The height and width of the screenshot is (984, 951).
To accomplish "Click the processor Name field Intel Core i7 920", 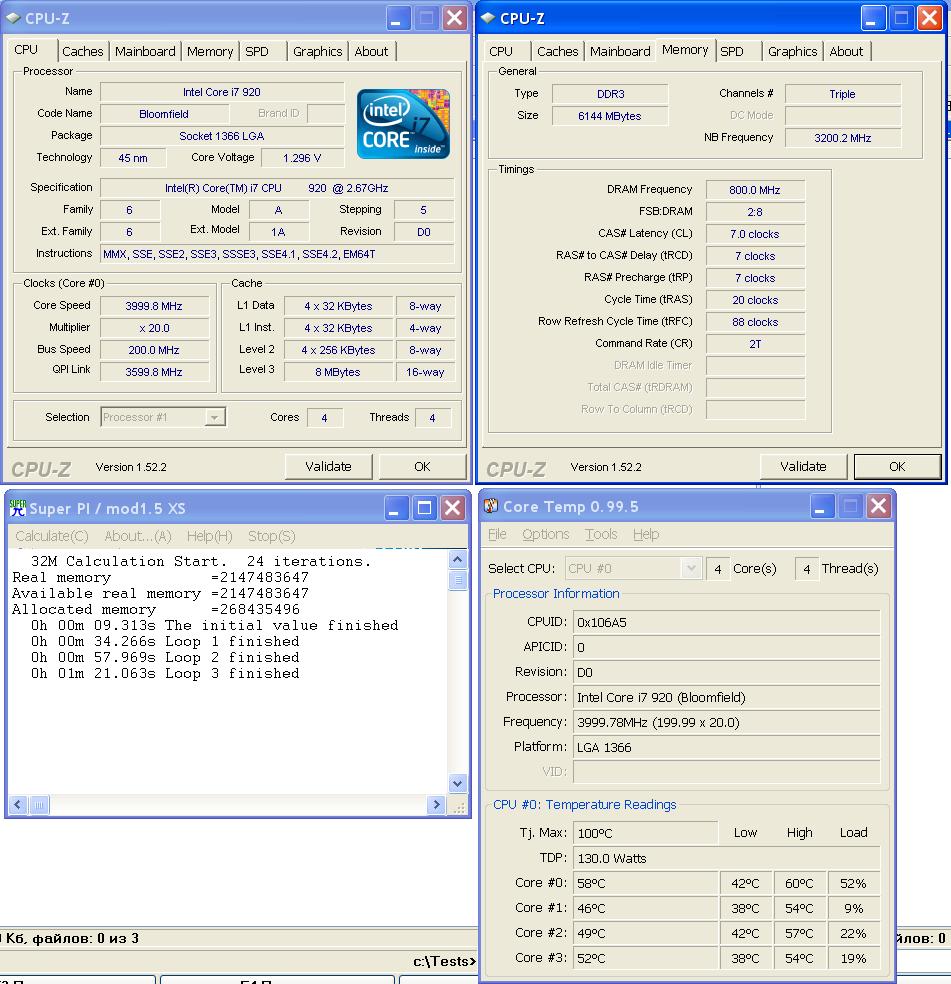I will point(222,92).
